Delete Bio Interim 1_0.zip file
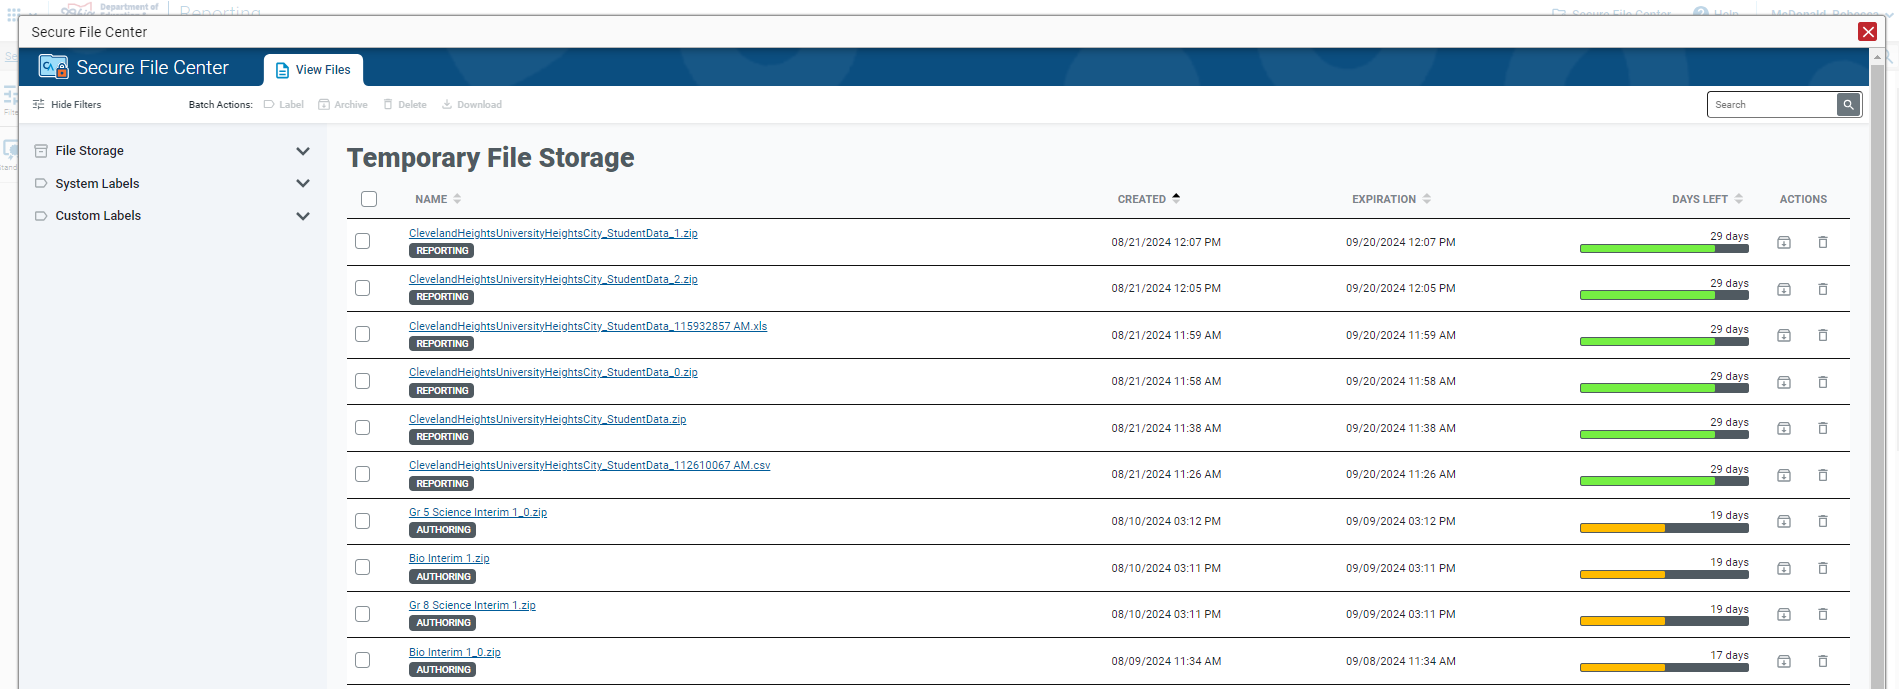The height and width of the screenshot is (689, 1899). coord(1823,661)
